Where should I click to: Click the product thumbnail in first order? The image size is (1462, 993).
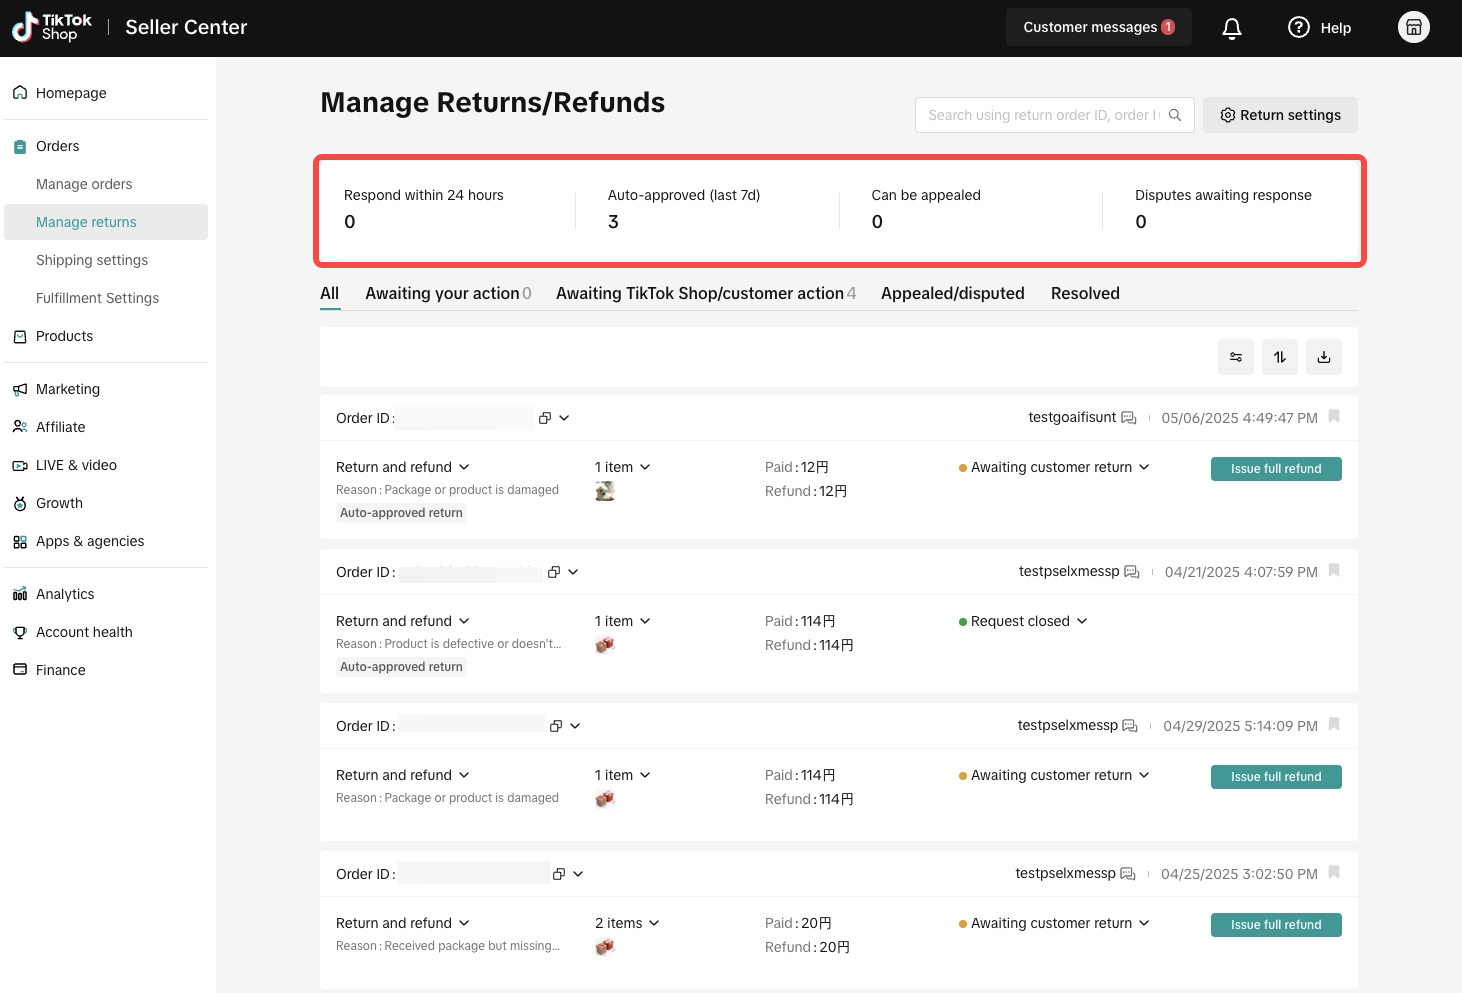[x=605, y=491]
